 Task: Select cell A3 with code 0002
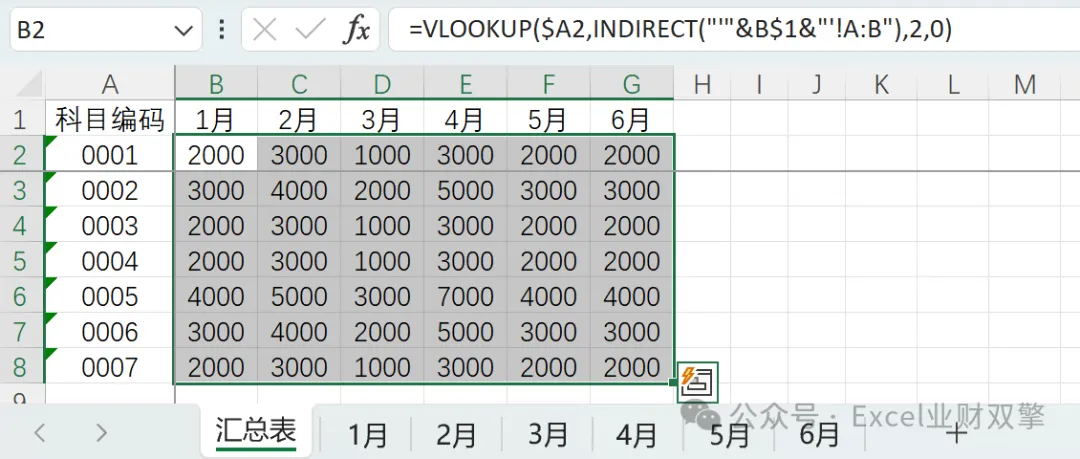[x=110, y=190]
